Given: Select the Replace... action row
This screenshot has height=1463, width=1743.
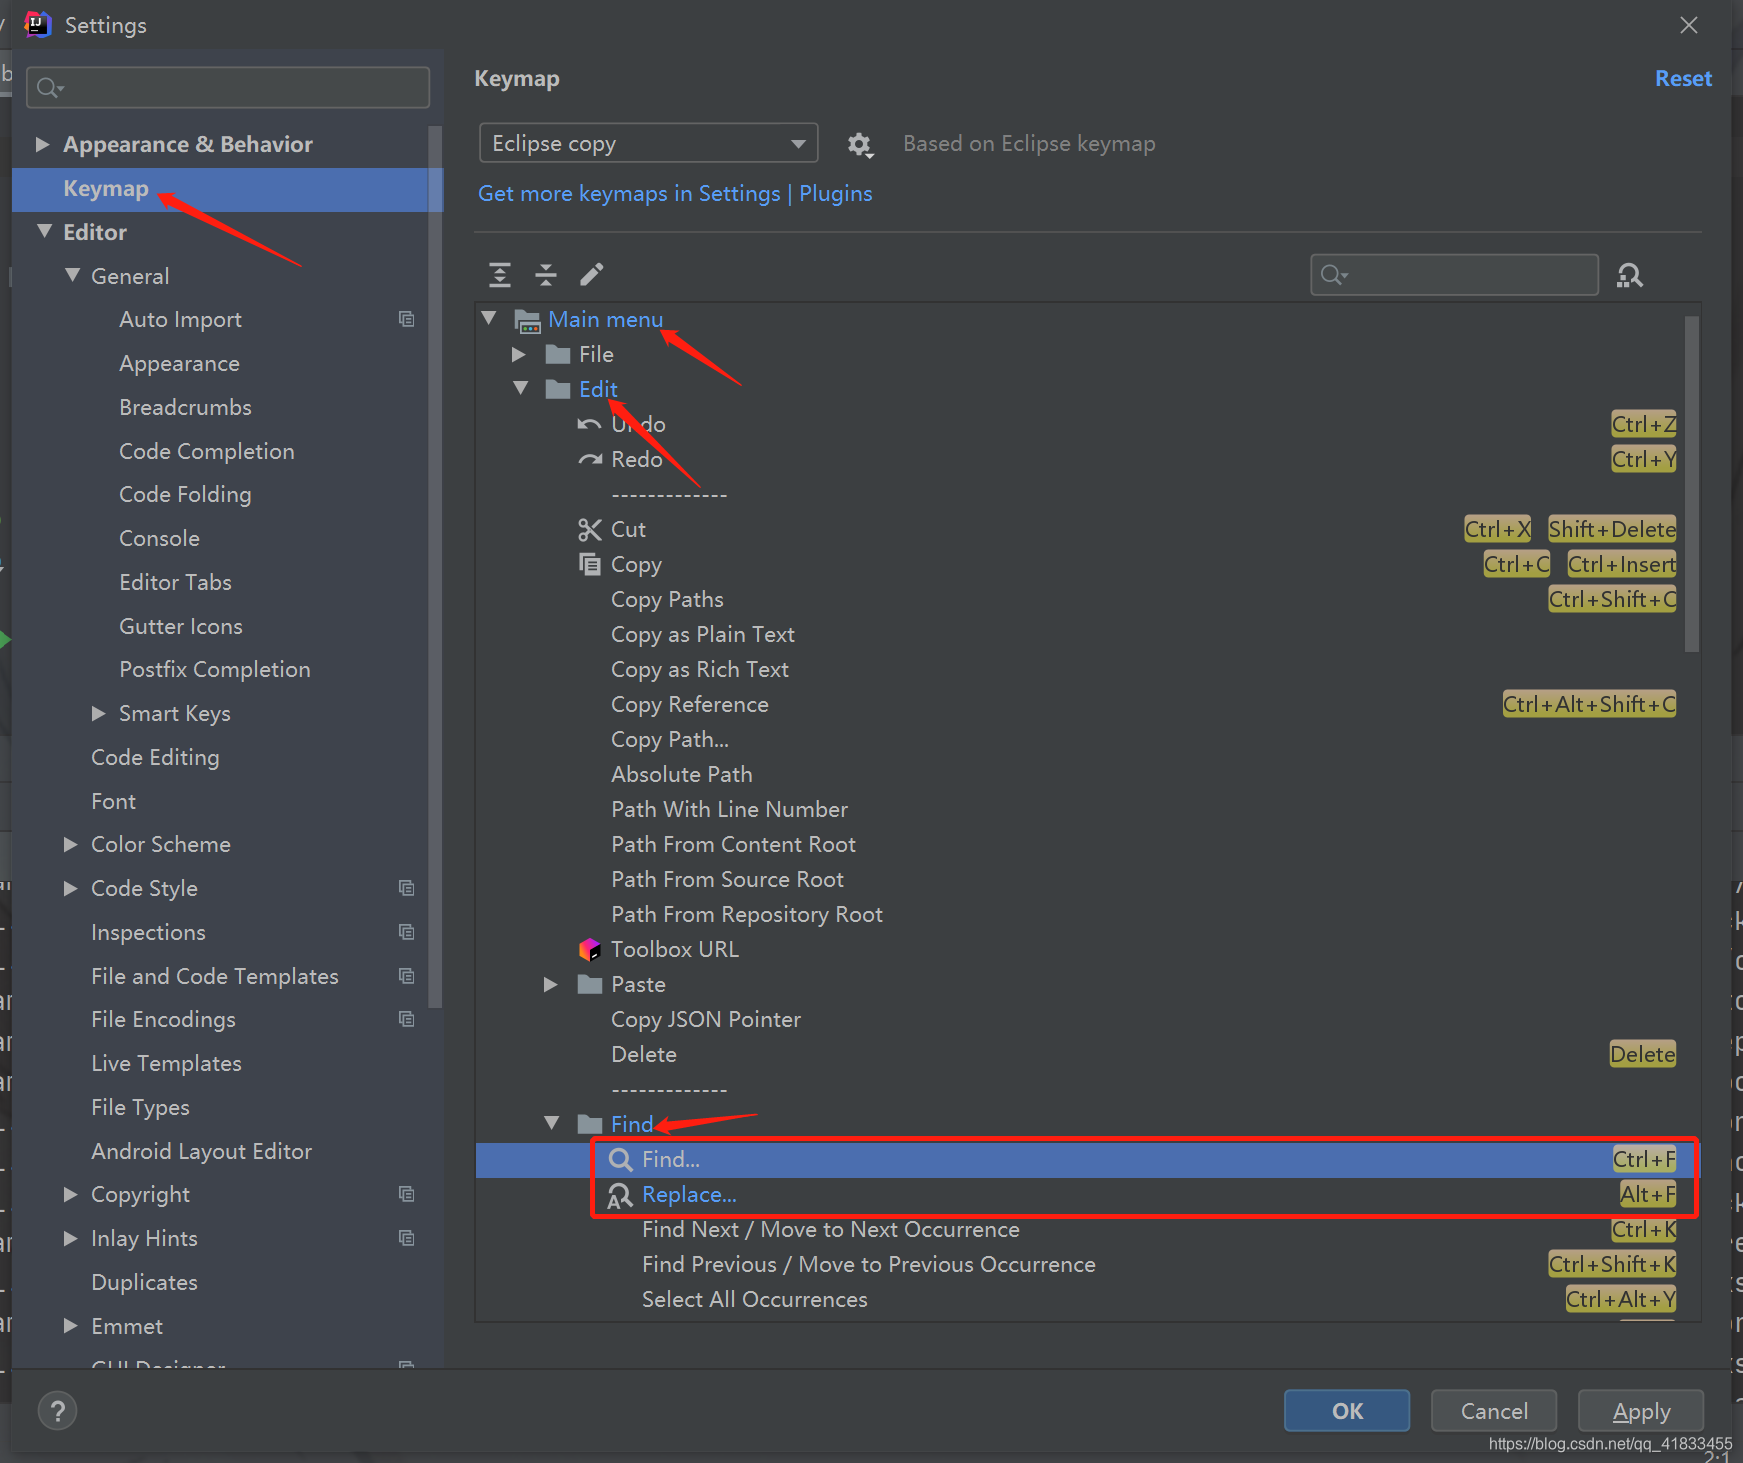Looking at the screenshot, I should coord(1087,1195).
